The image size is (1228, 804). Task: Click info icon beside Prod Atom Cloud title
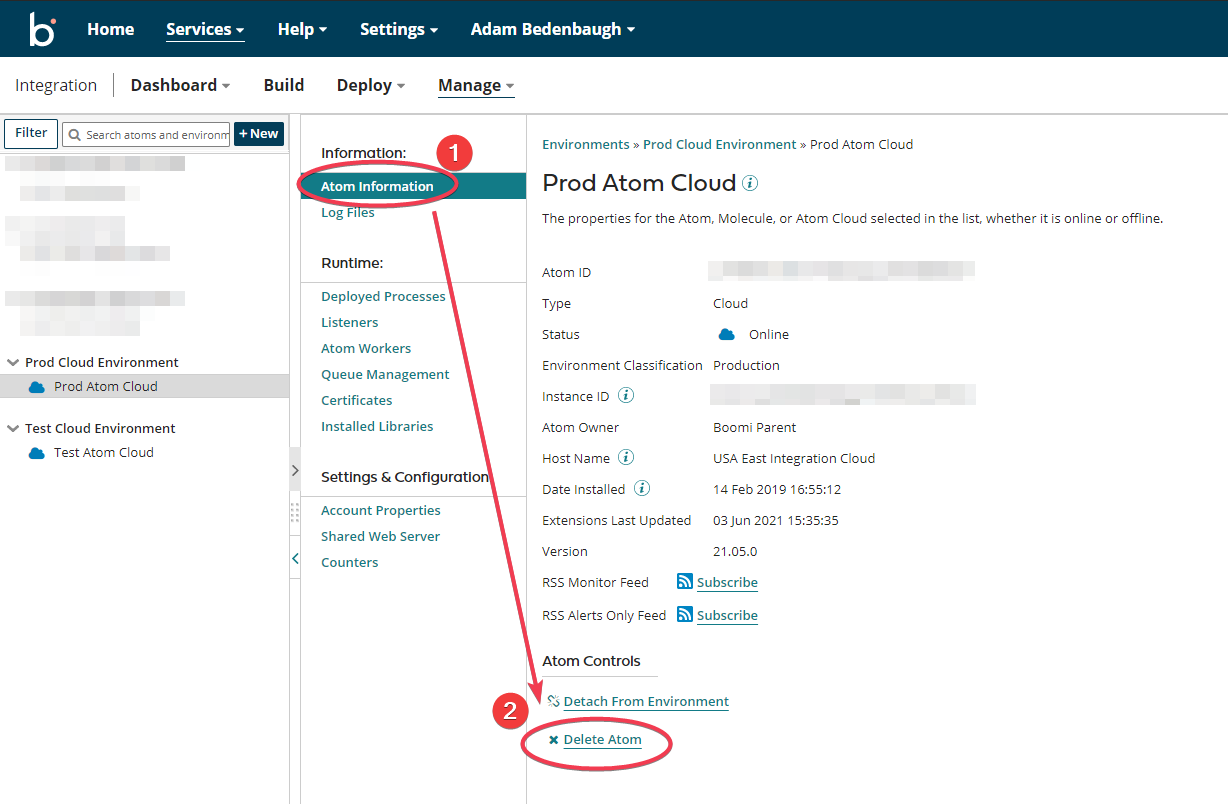(750, 184)
